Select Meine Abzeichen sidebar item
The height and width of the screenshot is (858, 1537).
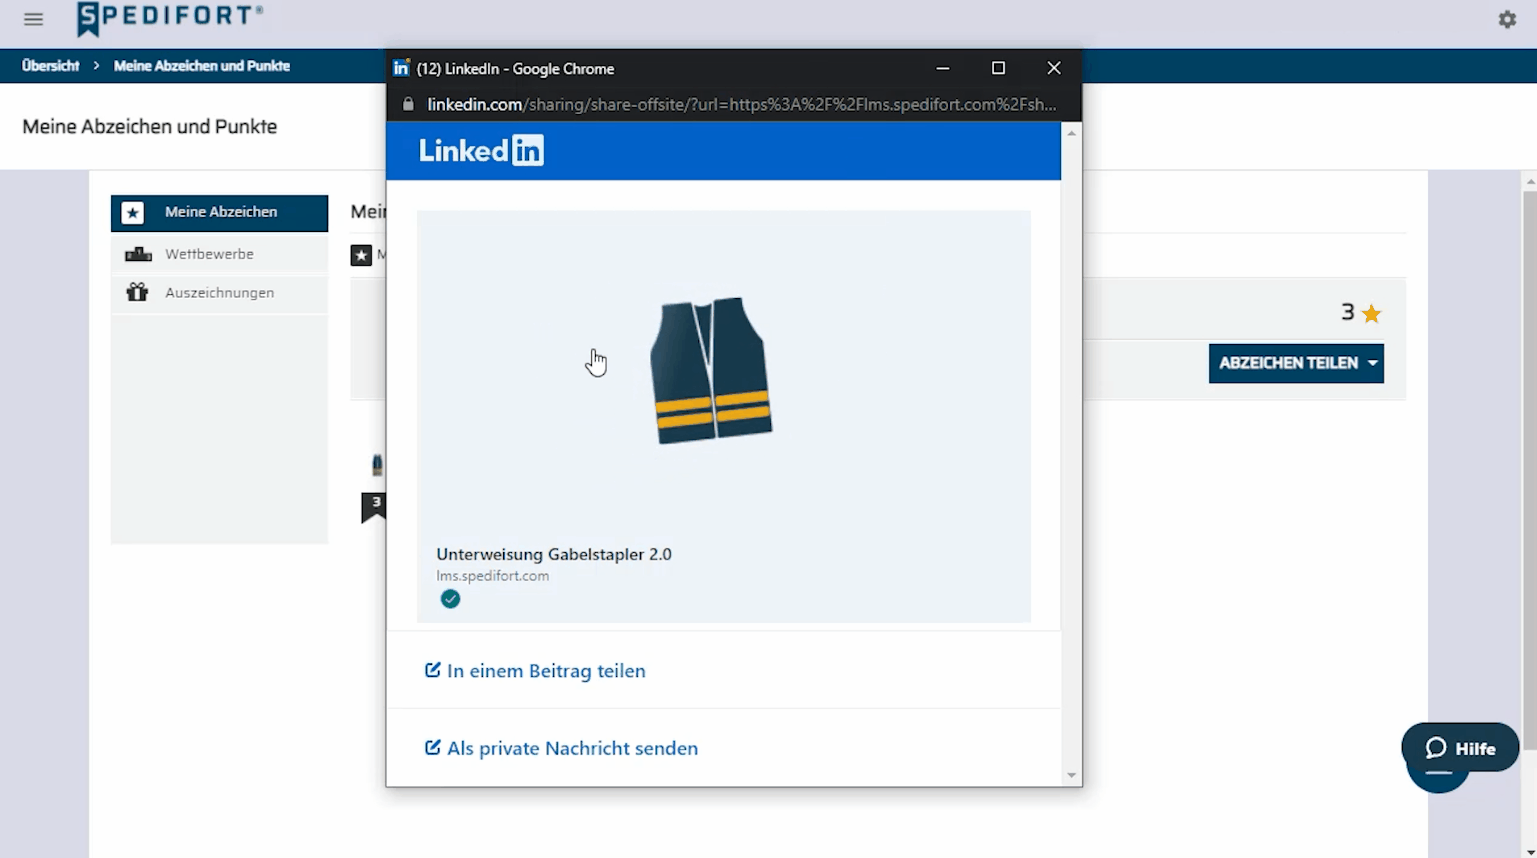(219, 213)
